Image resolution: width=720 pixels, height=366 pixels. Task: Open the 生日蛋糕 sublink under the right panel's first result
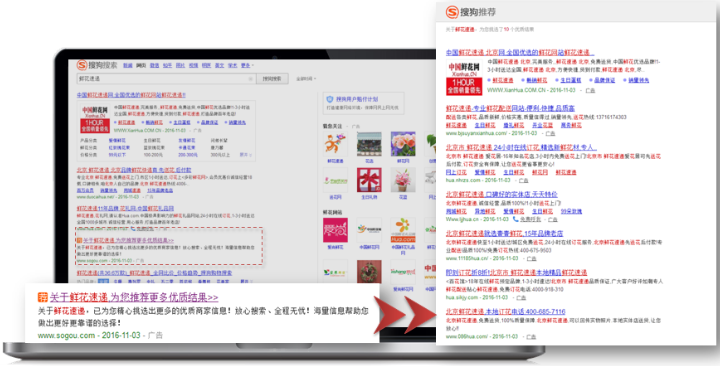click(x=570, y=80)
